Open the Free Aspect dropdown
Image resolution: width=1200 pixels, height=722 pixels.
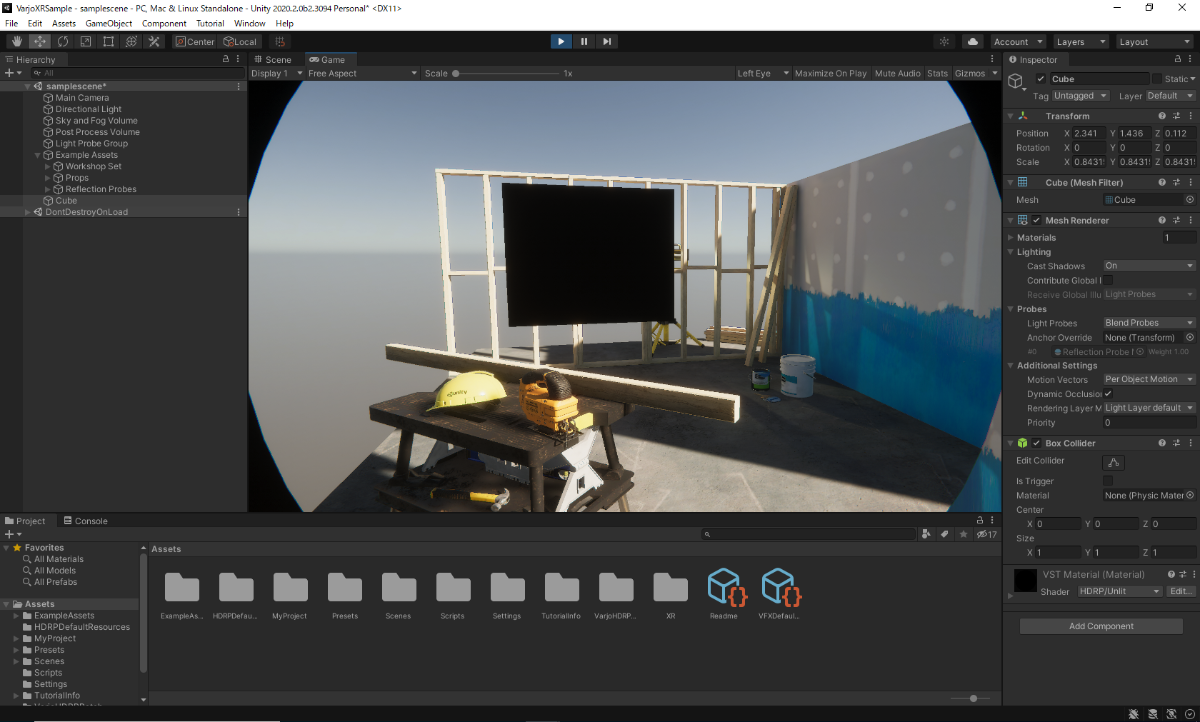pyautogui.click(x=362, y=73)
